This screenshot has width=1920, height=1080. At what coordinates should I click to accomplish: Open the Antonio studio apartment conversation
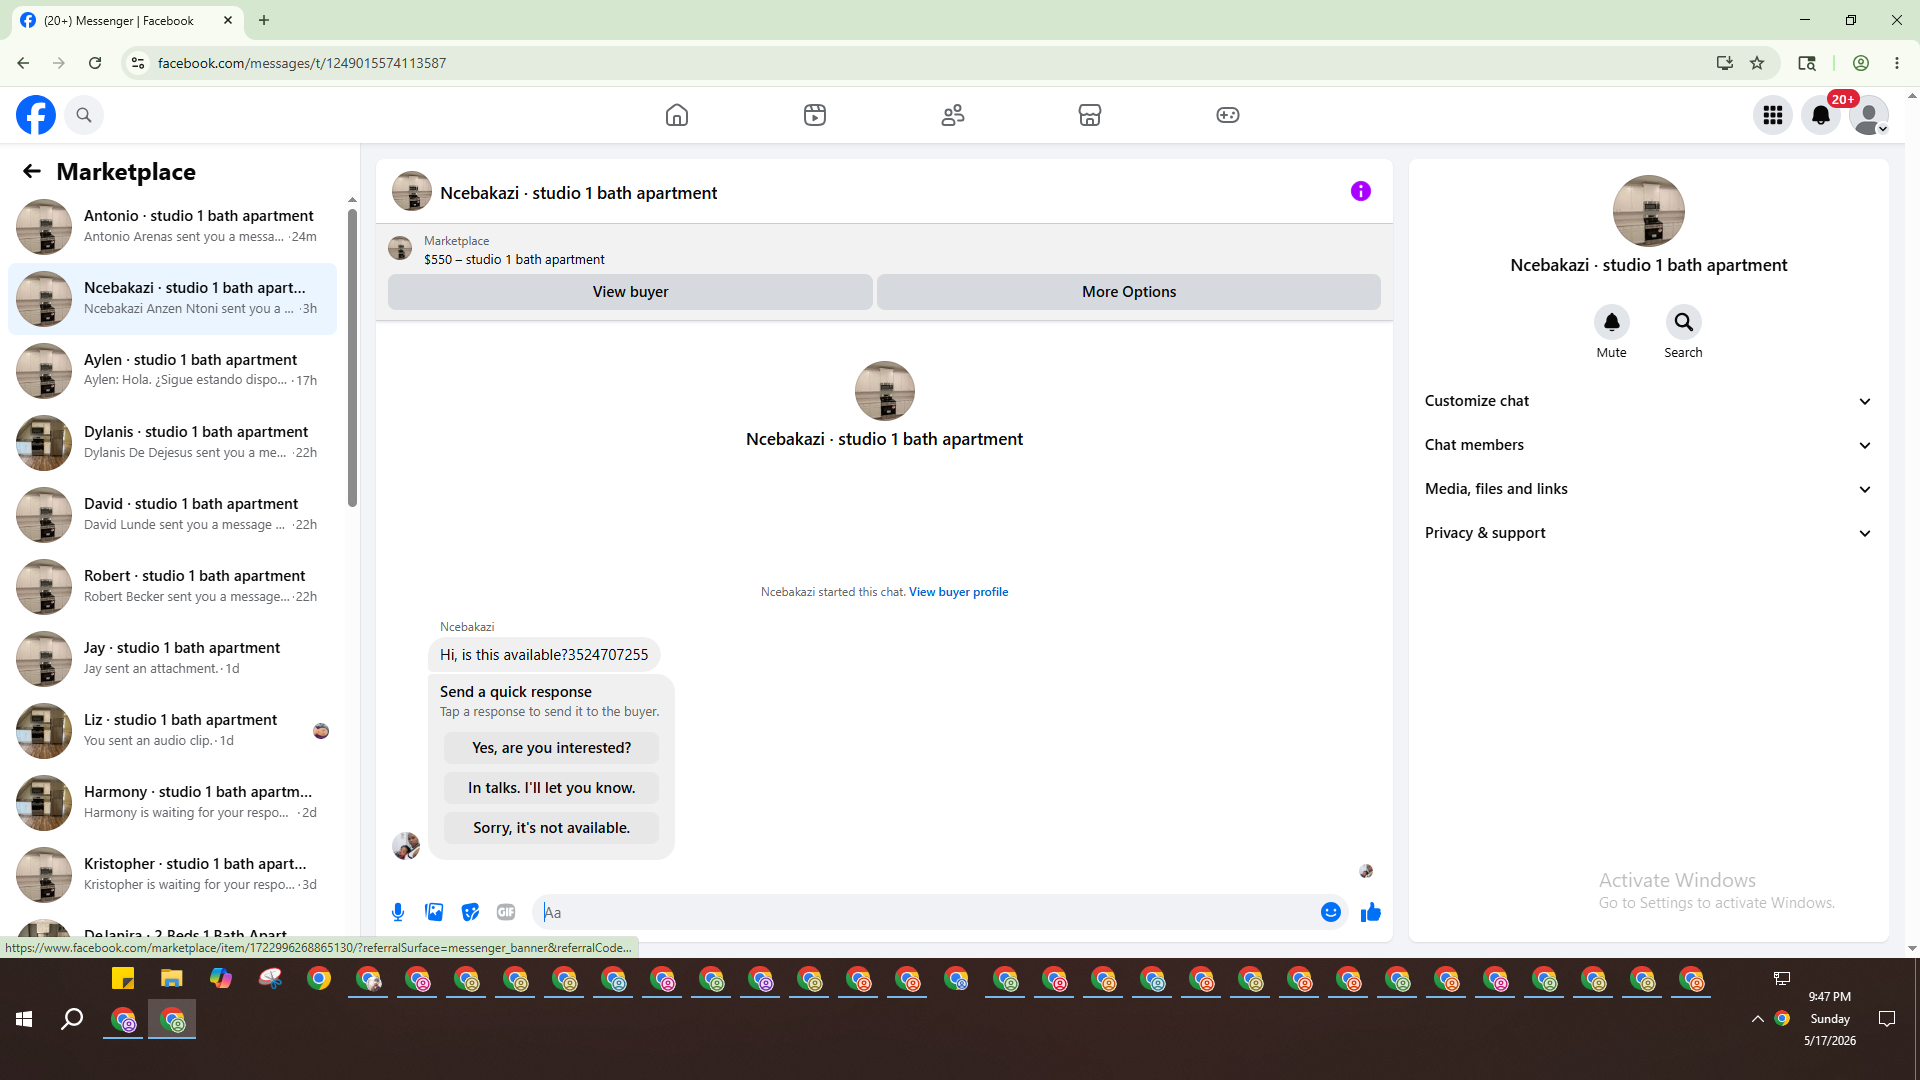pyautogui.click(x=172, y=227)
